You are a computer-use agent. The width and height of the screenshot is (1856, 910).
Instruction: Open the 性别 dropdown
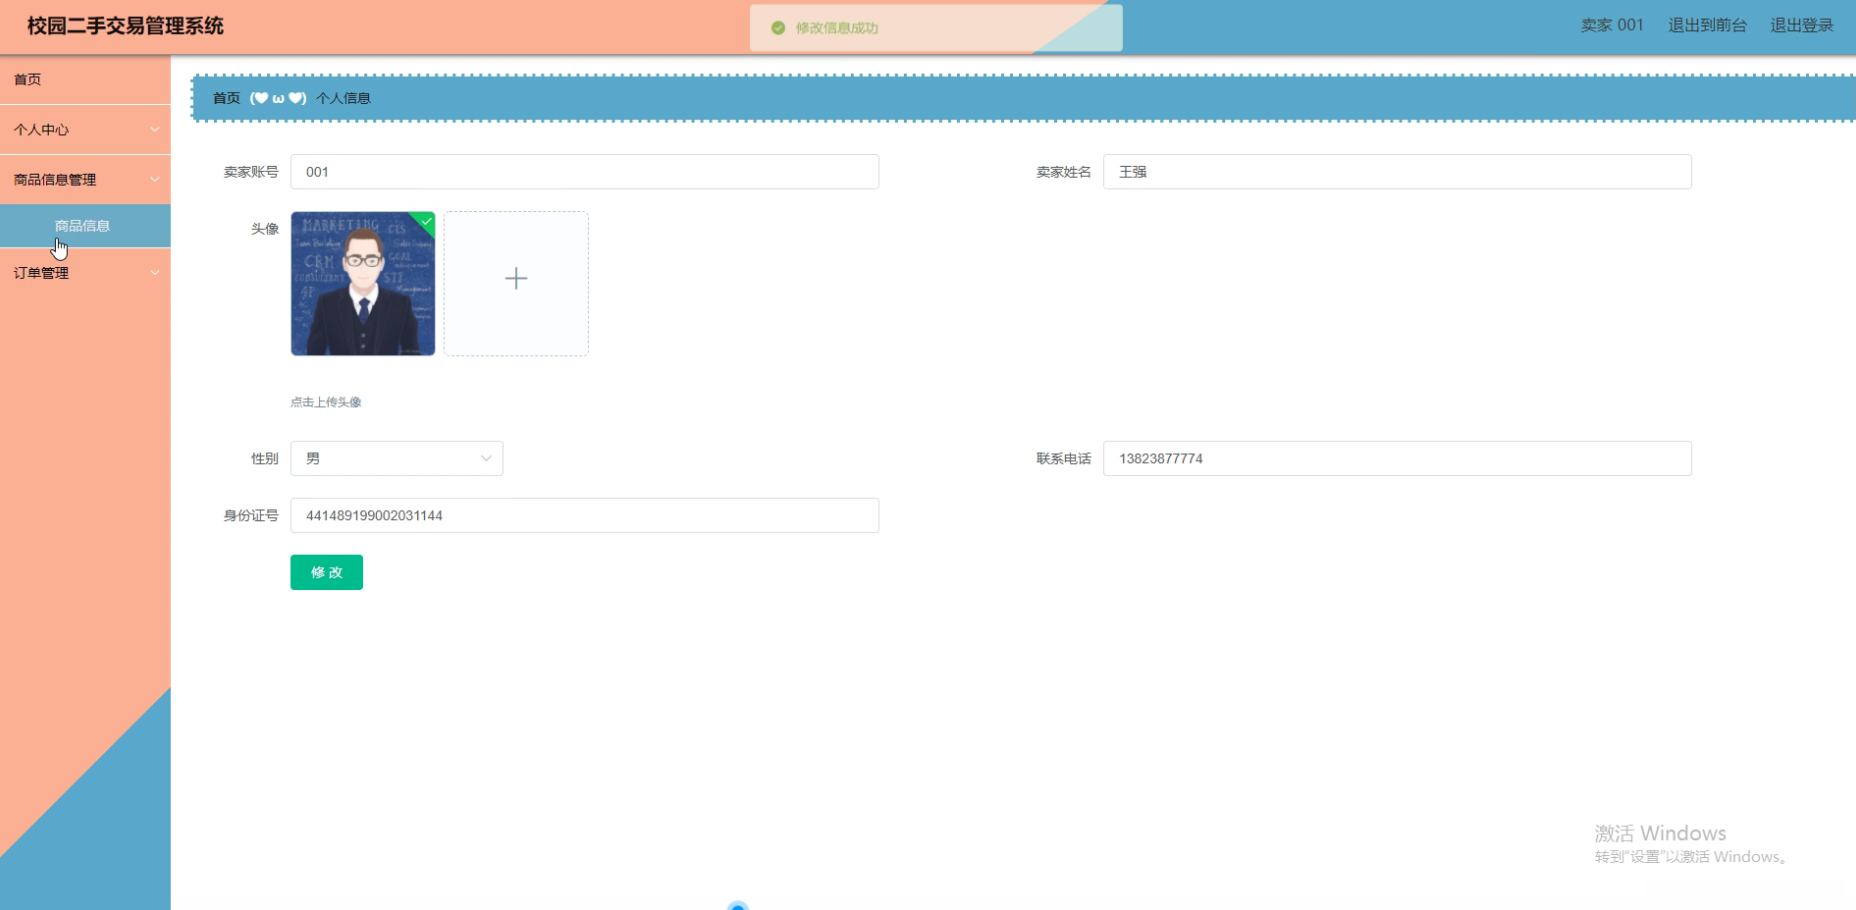coord(397,459)
